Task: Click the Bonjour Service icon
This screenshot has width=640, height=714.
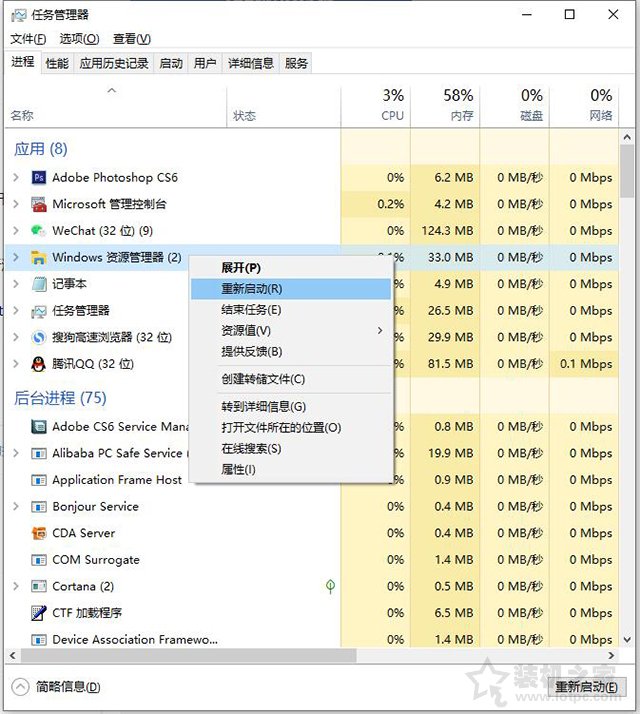Action: click(x=39, y=507)
